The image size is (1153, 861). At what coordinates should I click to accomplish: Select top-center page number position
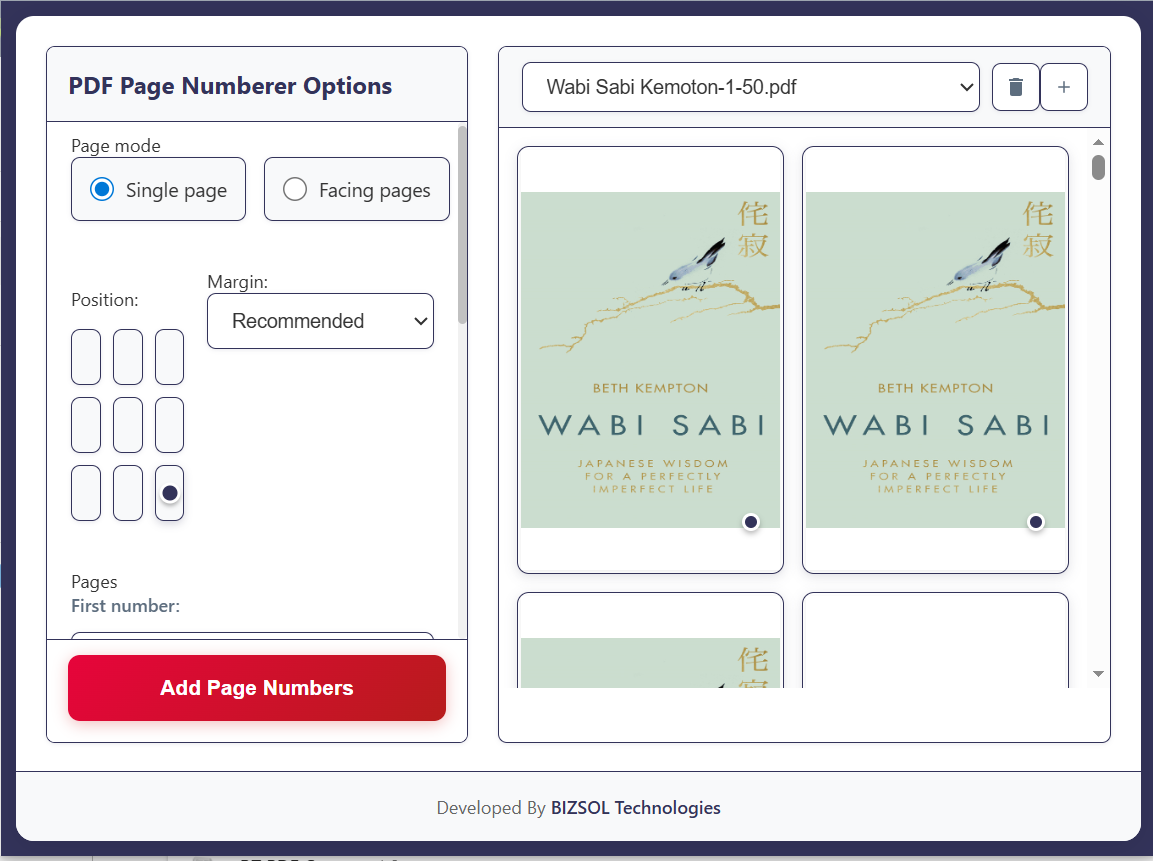point(128,357)
